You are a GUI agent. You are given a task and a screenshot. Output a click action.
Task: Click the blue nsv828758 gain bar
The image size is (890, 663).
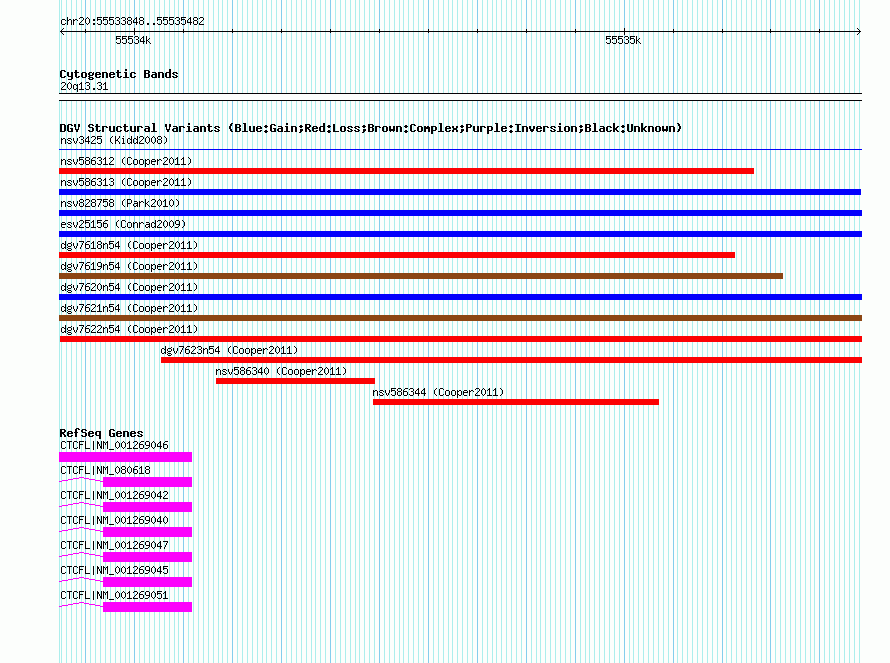460,213
